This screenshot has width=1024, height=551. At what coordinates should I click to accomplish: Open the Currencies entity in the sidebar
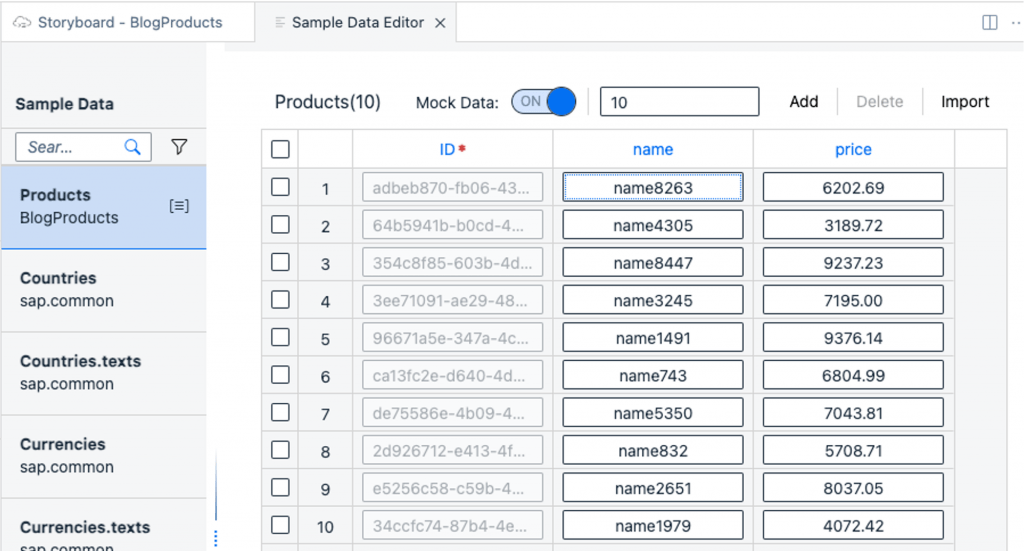(x=104, y=456)
